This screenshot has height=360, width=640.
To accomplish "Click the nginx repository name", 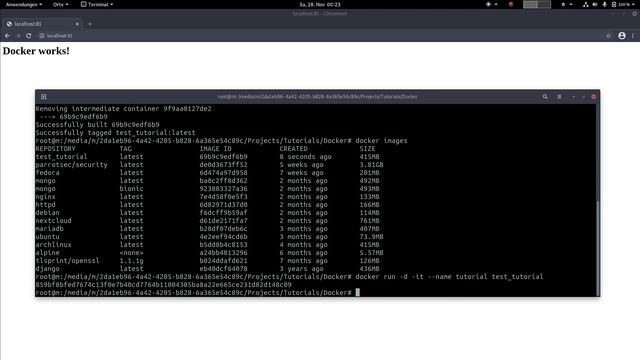I will (x=45, y=197).
